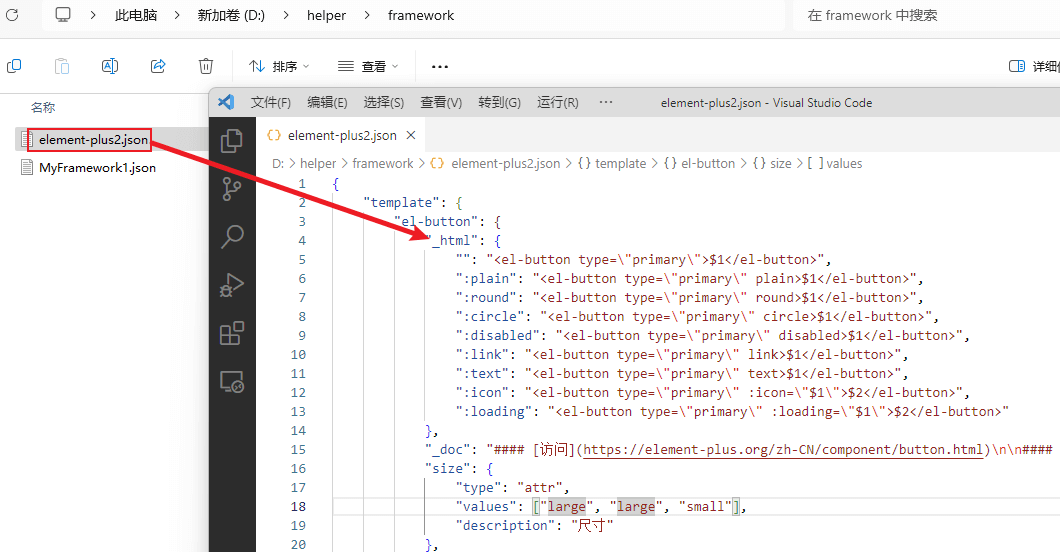Open the Search view in the activity bar
Image resolution: width=1060 pixels, height=552 pixels.
pyautogui.click(x=232, y=236)
